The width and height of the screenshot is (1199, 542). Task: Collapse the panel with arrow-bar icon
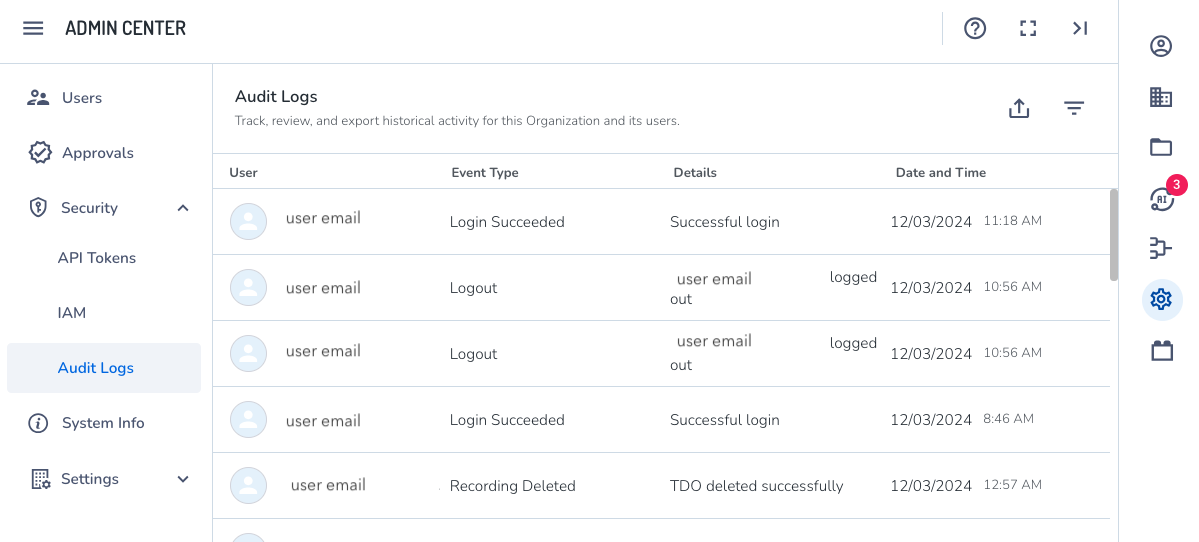pos(1080,28)
